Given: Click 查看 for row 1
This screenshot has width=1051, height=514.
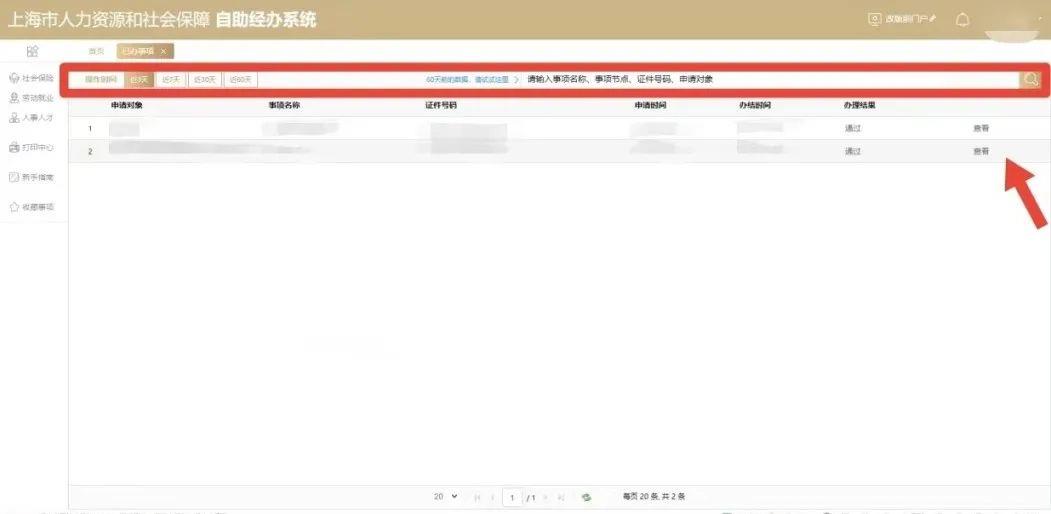Looking at the screenshot, I should pos(981,129).
